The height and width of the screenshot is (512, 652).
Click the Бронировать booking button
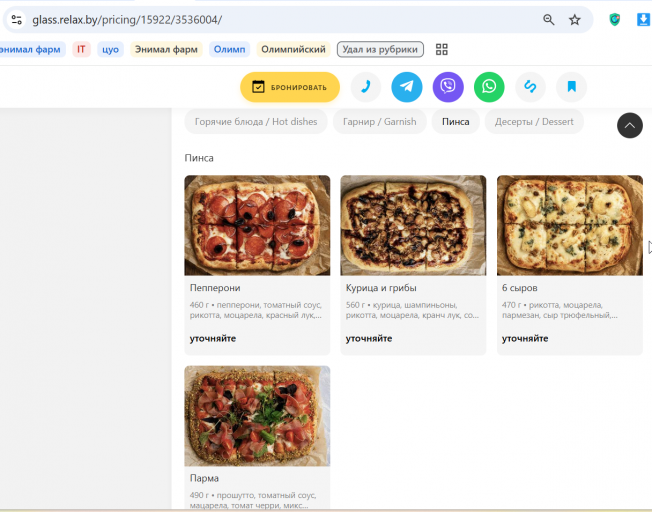(290, 87)
